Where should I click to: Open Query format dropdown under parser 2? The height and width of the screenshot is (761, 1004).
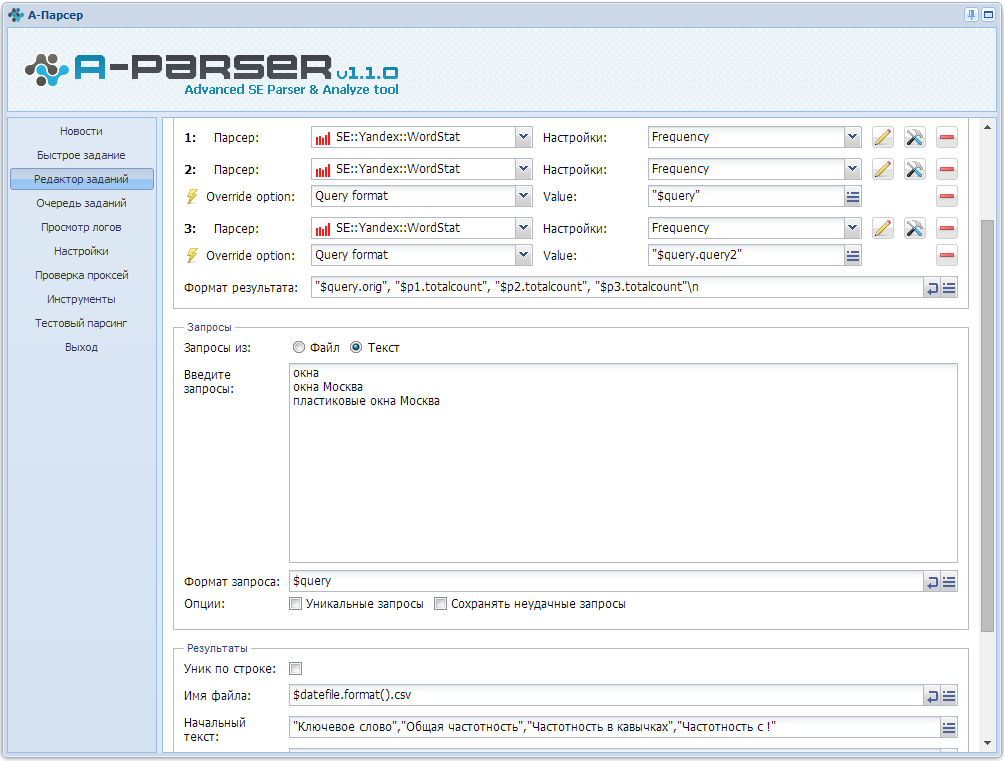click(523, 196)
